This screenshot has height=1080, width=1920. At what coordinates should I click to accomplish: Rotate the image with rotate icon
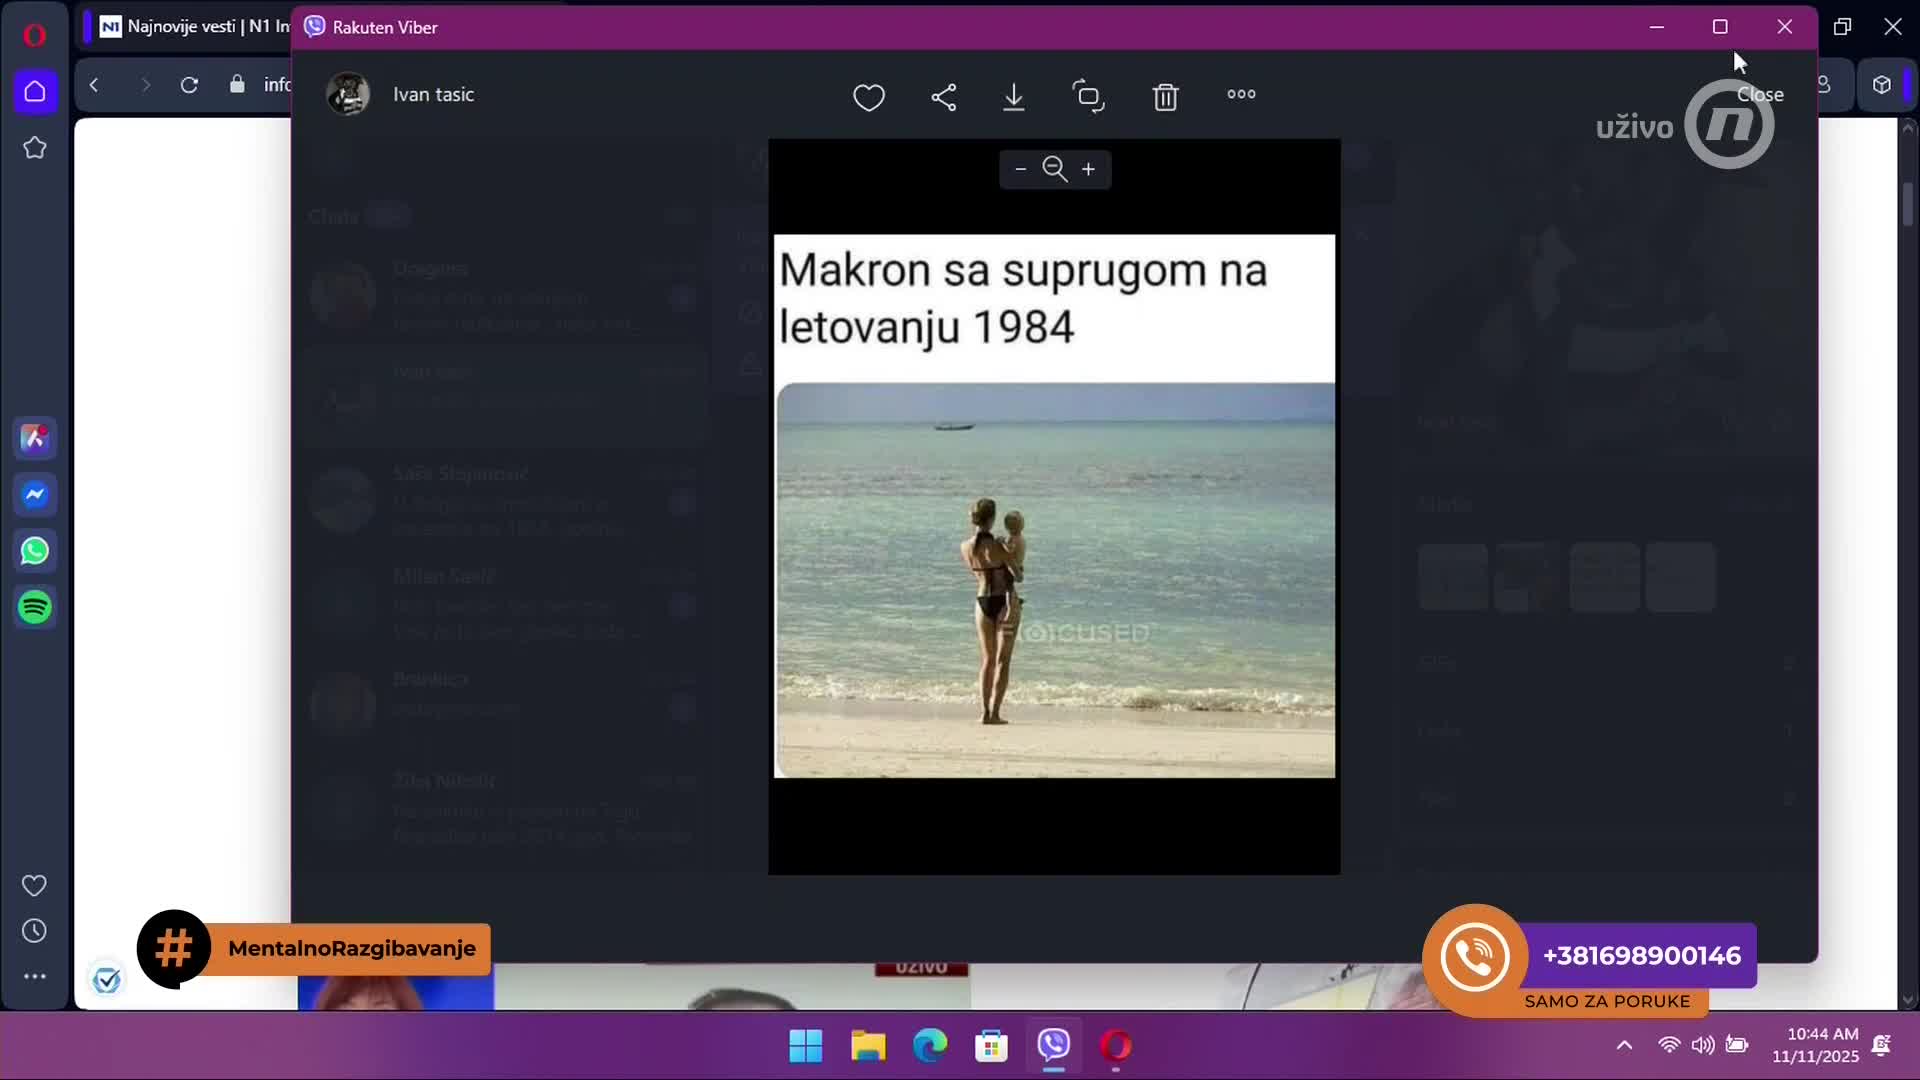click(1088, 97)
